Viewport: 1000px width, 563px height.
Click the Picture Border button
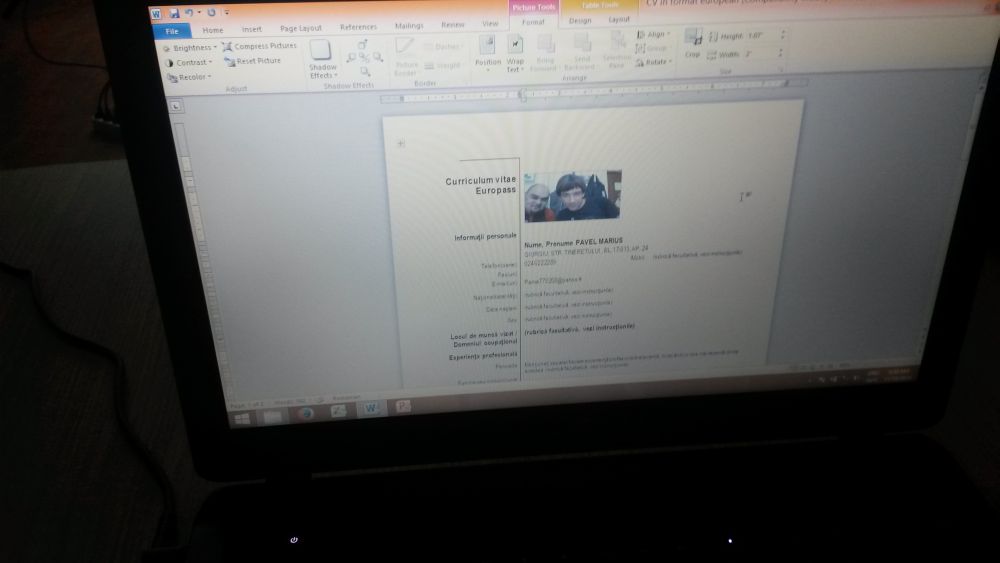click(x=406, y=56)
